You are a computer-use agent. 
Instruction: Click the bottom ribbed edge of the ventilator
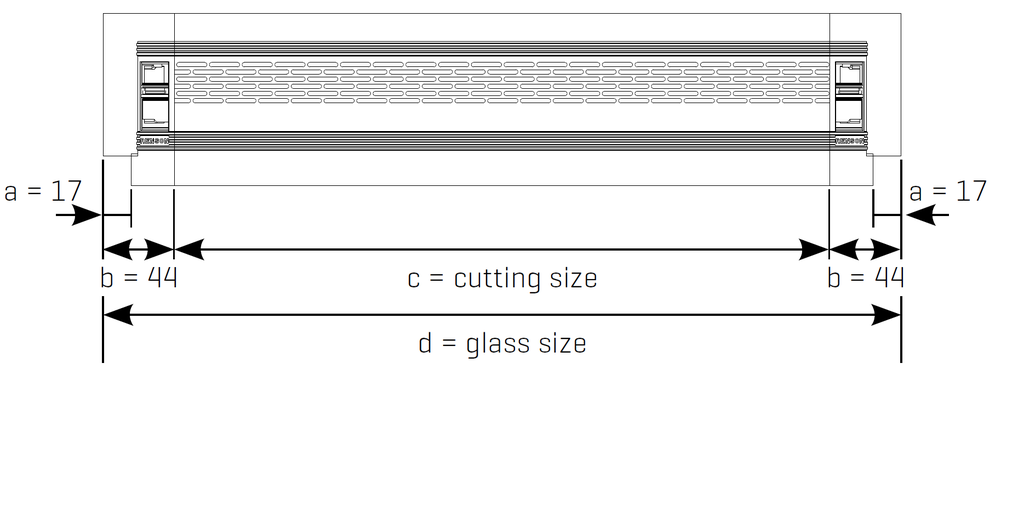tap(502, 141)
